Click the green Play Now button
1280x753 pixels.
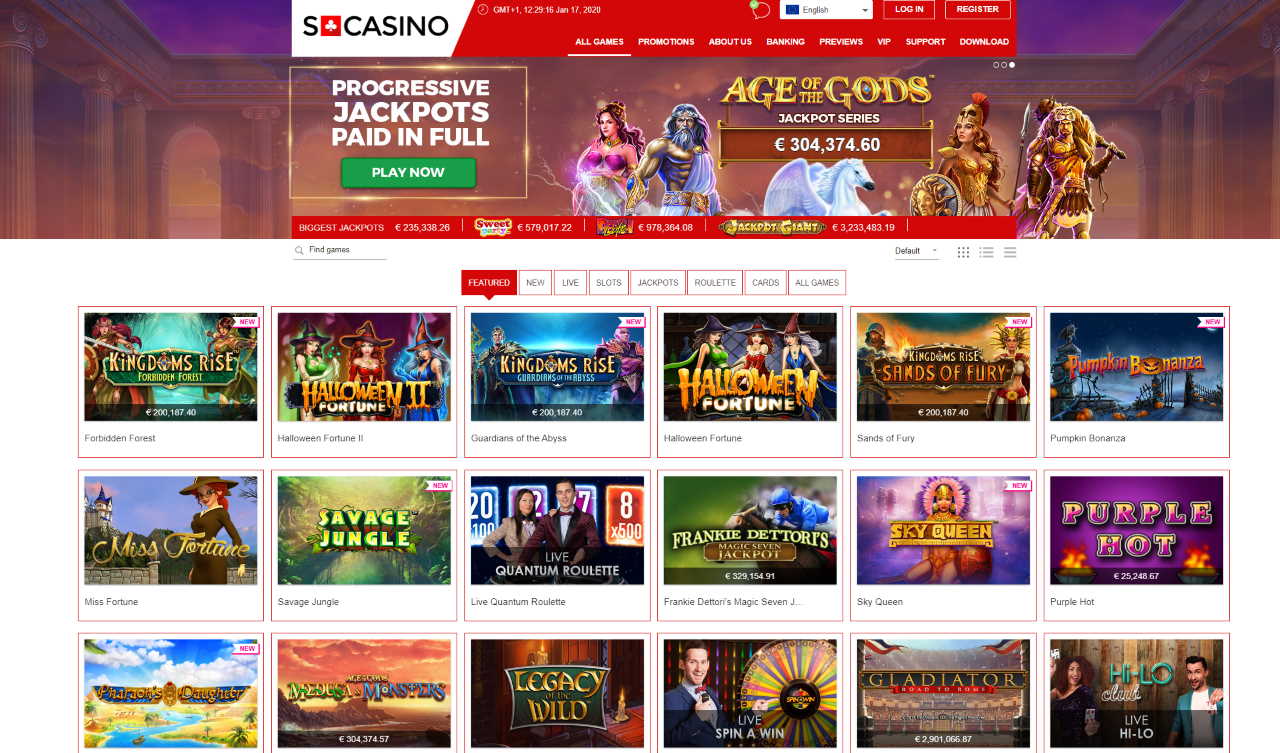408,172
